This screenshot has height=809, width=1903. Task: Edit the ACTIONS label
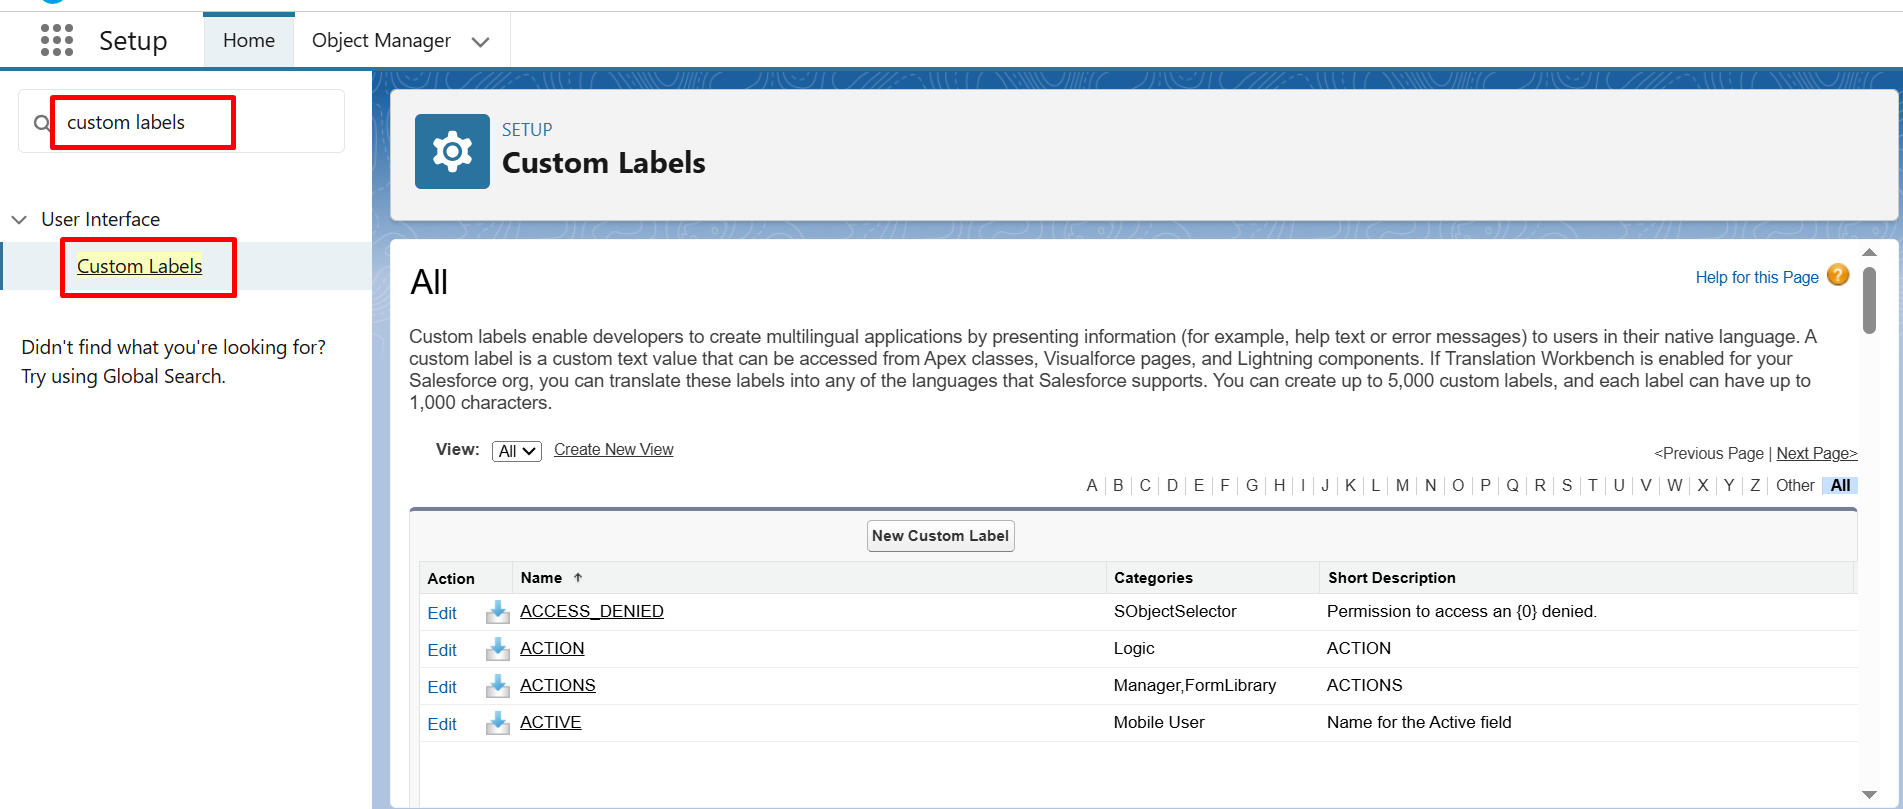(x=442, y=687)
